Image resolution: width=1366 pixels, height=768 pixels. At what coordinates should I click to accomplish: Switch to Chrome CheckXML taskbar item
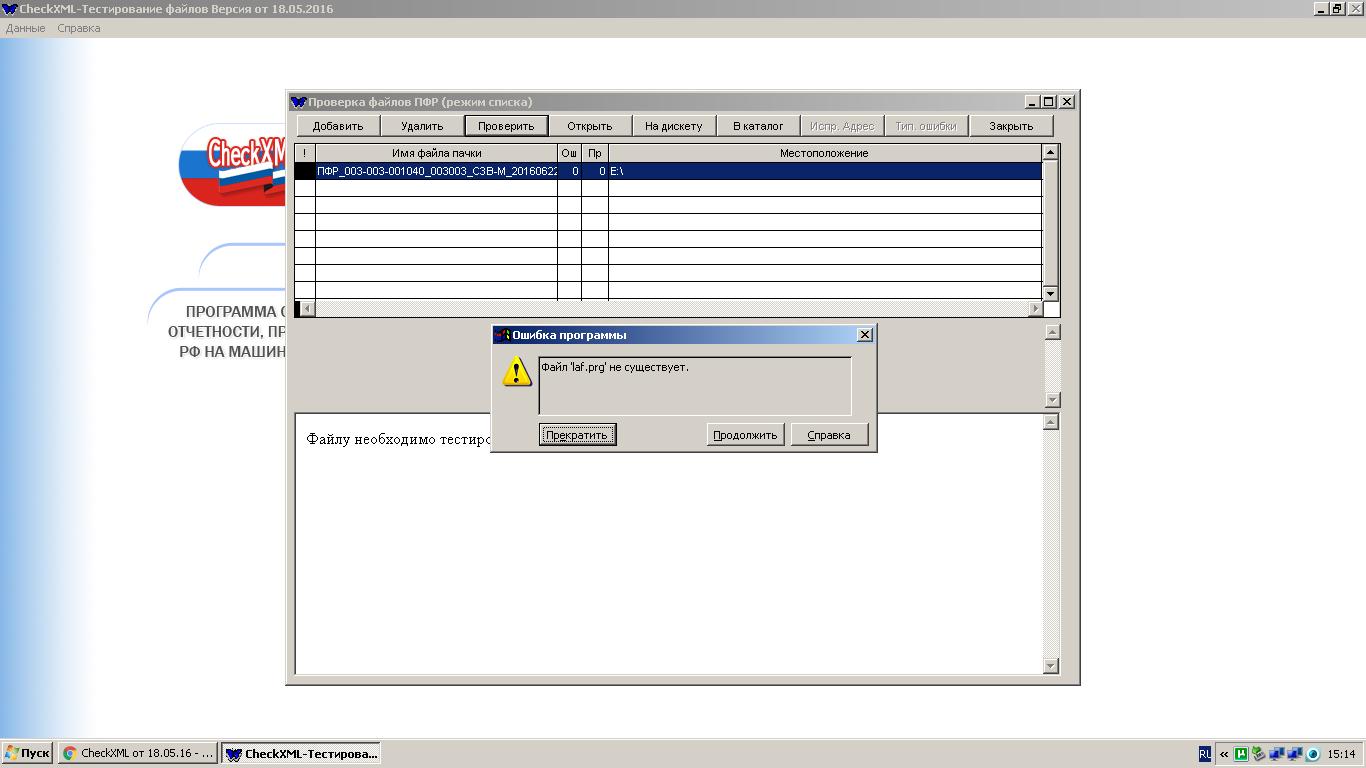pyautogui.click(x=138, y=753)
